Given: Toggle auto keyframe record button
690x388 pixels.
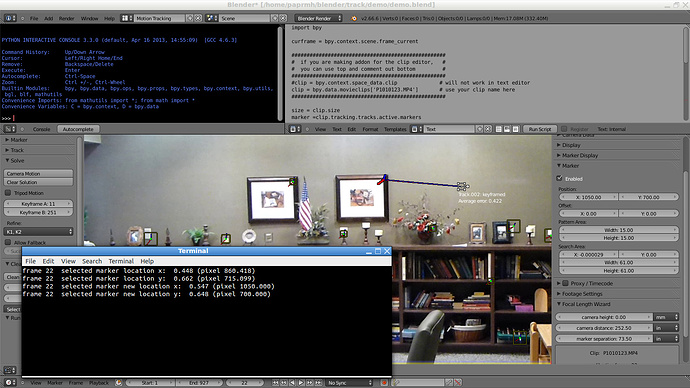Looking at the screenshot, I should (384, 383).
